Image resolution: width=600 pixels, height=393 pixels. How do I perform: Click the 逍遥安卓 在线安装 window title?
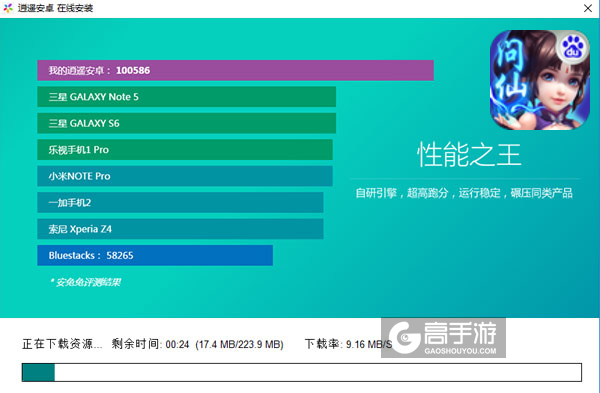(x=55, y=8)
